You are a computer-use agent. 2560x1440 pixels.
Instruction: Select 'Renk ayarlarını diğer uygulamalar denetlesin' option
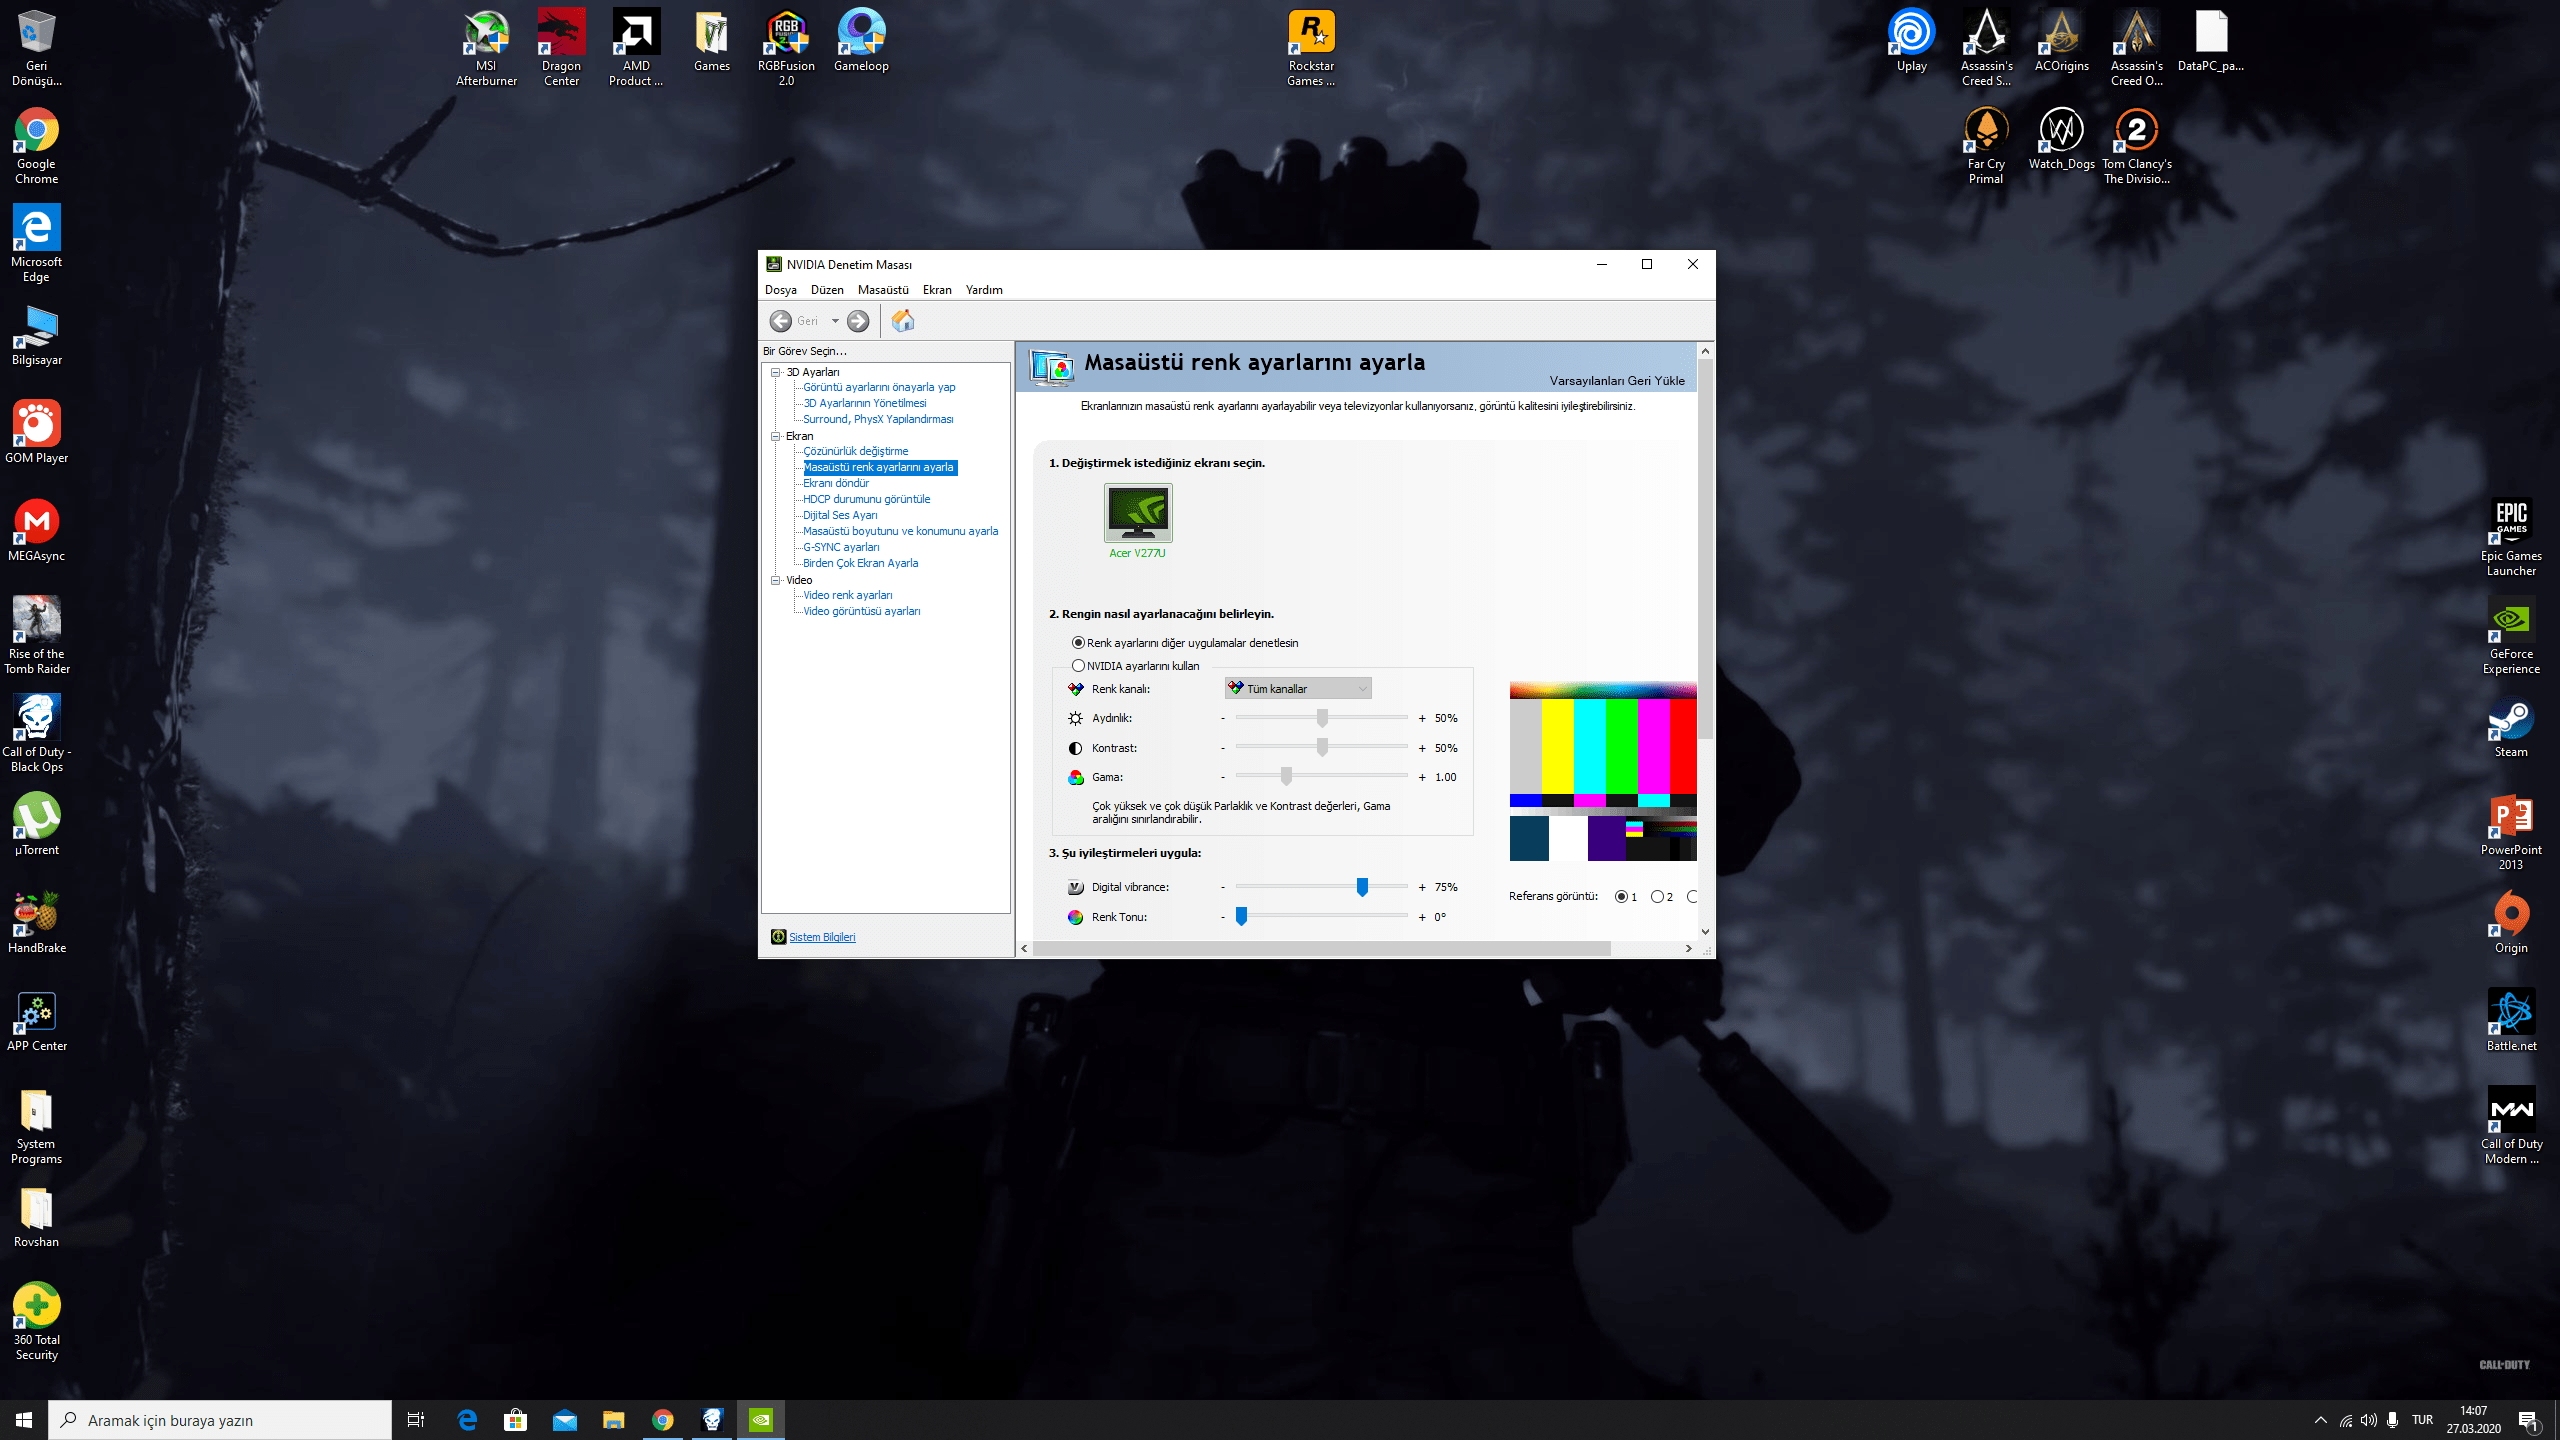point(1078,643)
